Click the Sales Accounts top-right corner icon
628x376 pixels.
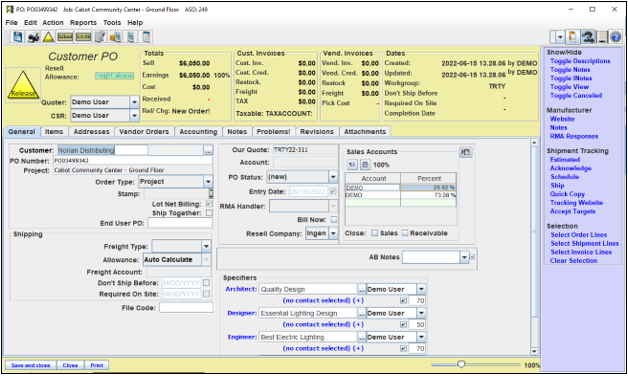pos(466,152)
